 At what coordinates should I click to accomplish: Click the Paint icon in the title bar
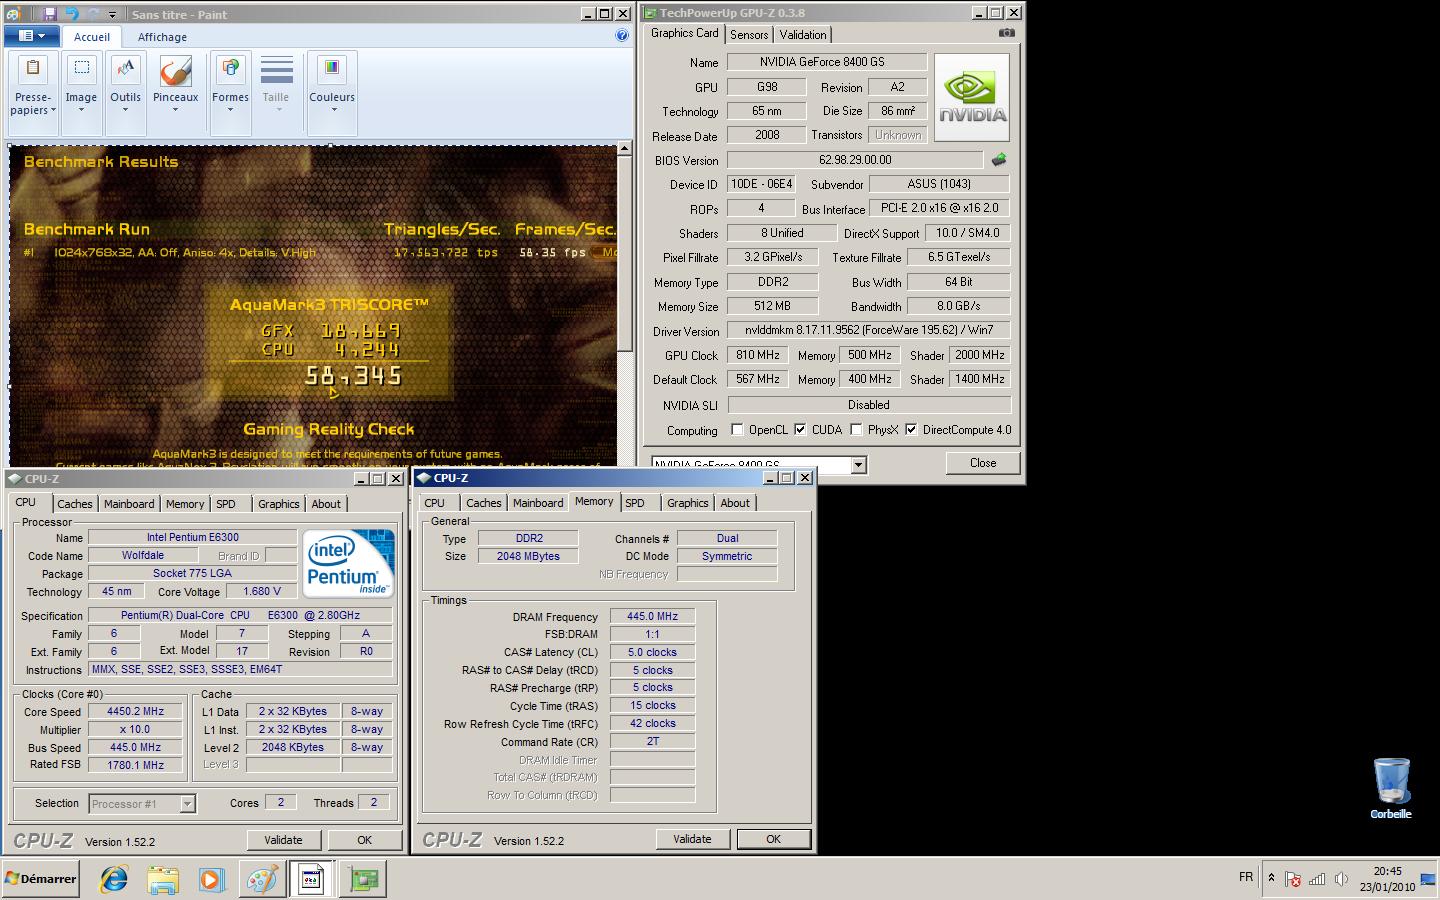[12, 14]
